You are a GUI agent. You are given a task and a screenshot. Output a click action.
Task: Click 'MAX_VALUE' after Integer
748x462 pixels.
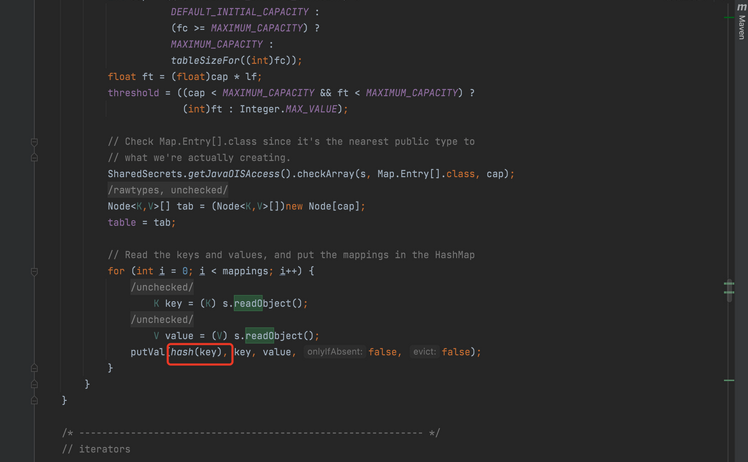(x=311, y=109)
